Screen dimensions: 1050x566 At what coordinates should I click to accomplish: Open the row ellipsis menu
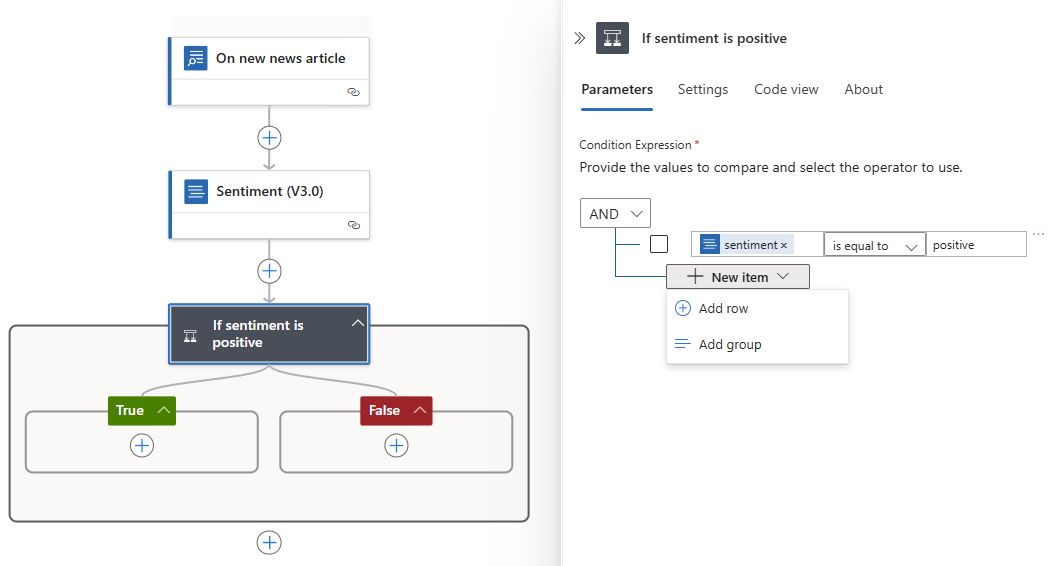click(x=1039, y=234)
